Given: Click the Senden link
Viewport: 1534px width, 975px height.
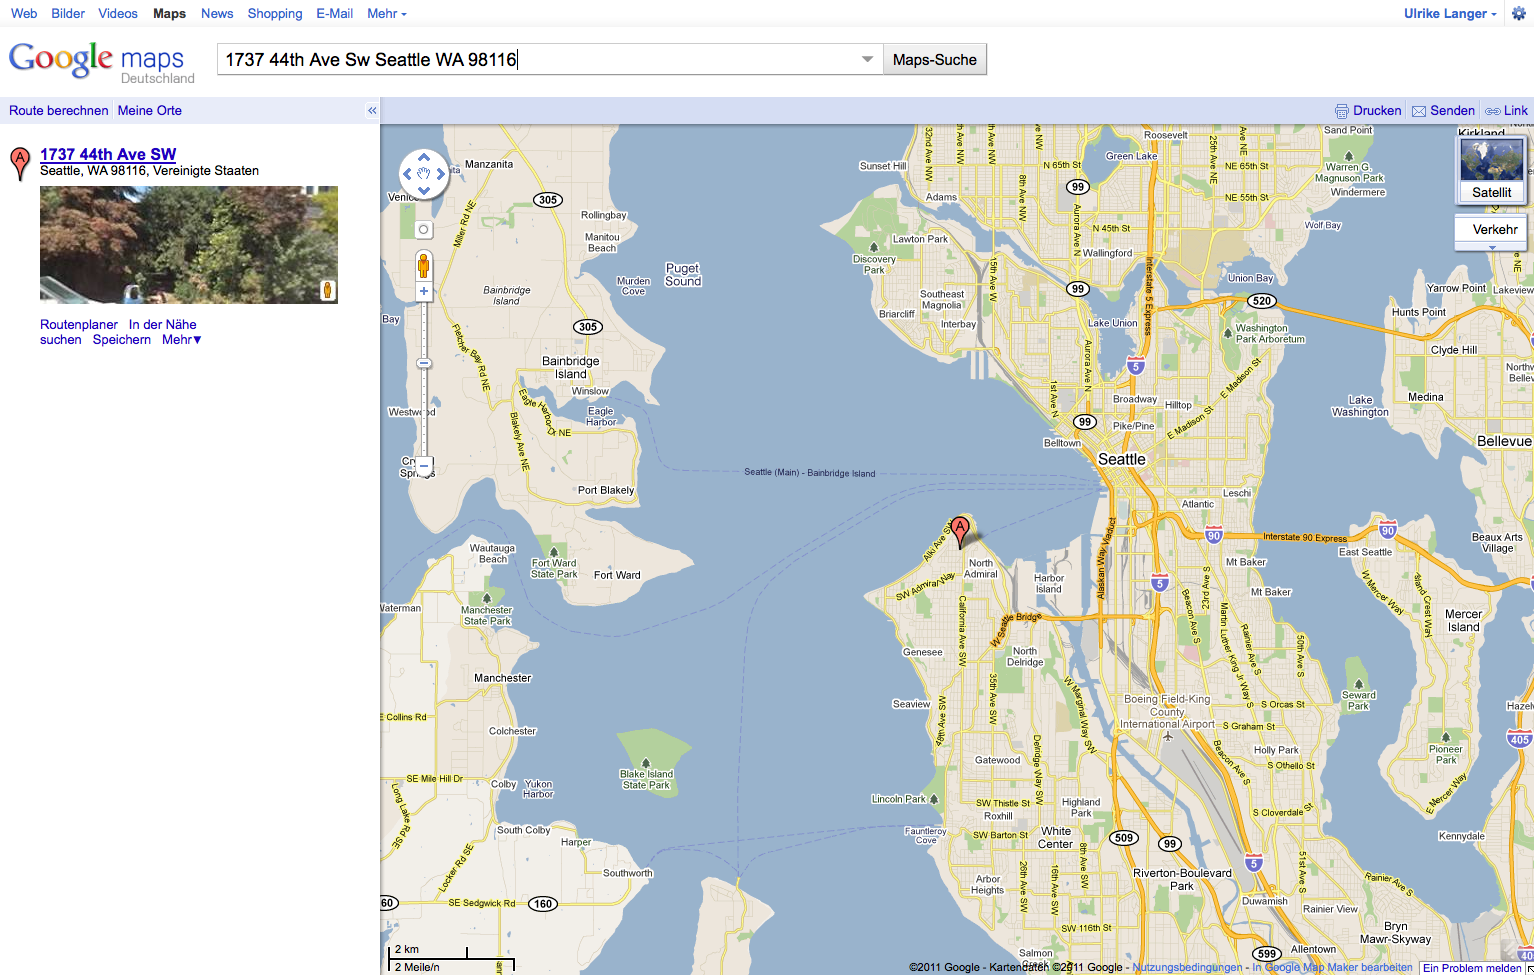Looking at the screenshot, I should coord(1452,111).
